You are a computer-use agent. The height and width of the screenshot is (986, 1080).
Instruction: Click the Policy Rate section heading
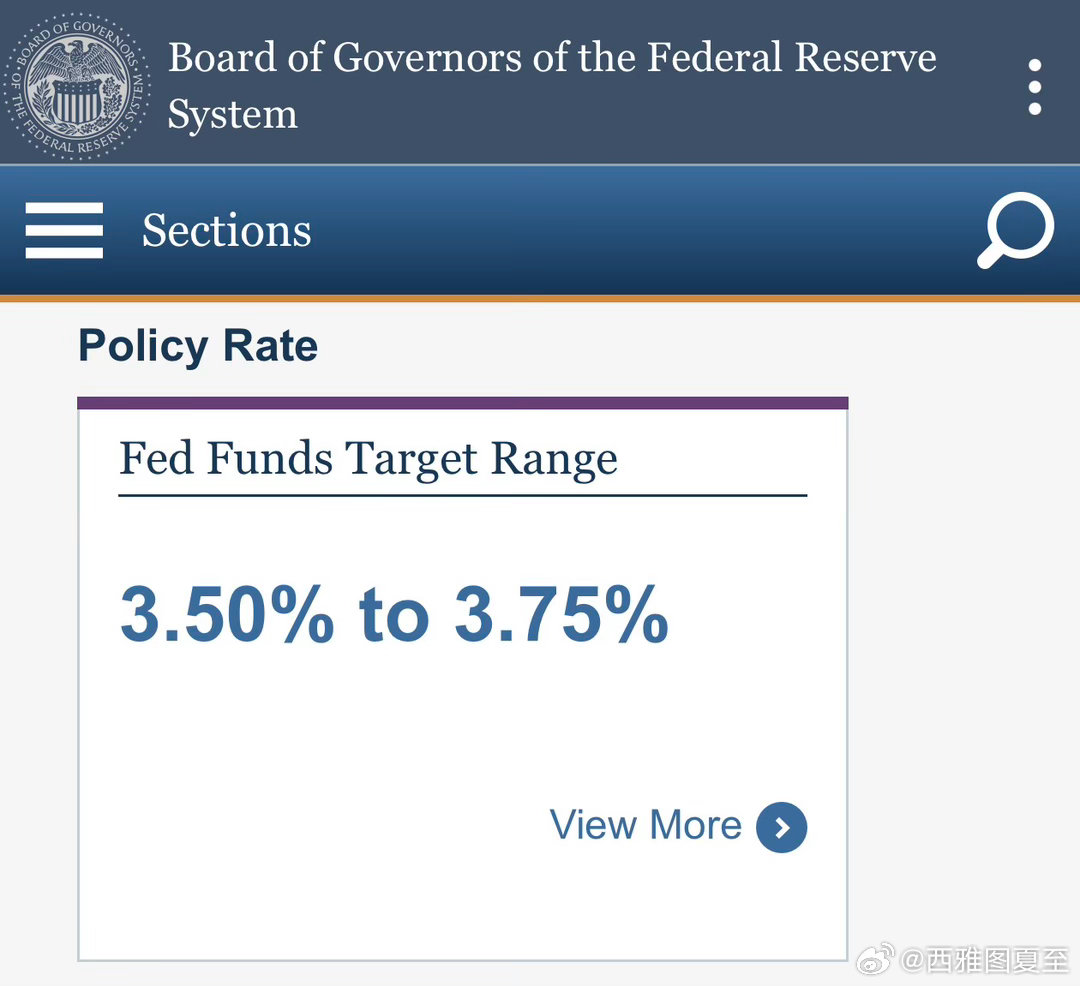[x=198, y=347]
